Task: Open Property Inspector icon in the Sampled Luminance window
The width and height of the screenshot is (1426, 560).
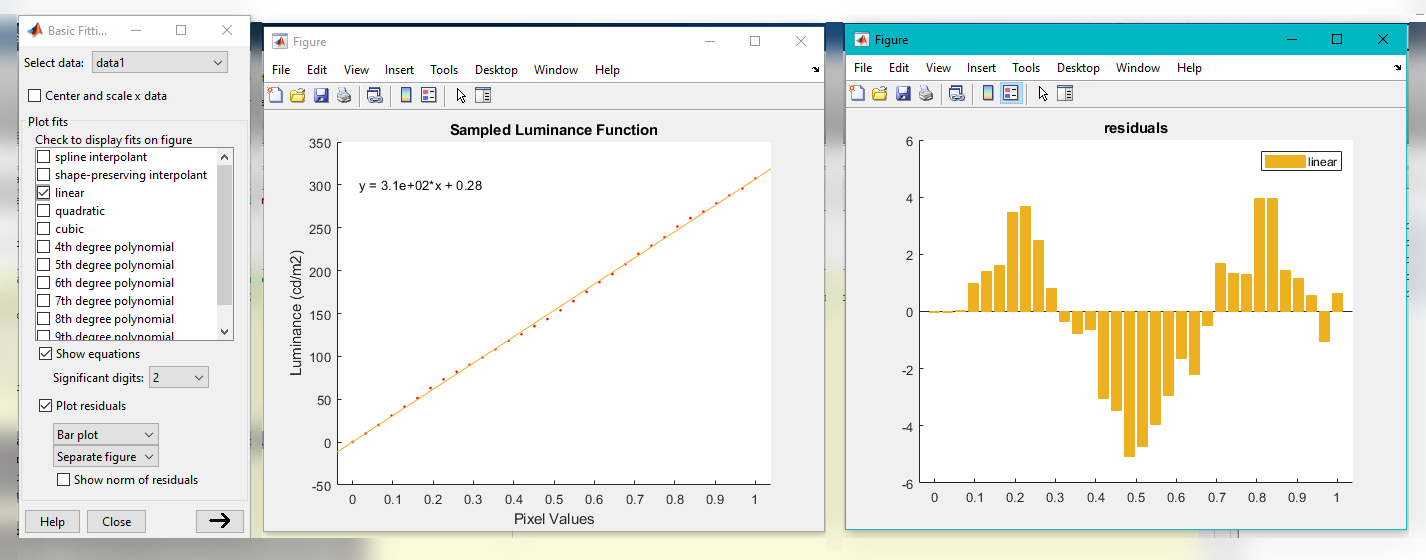Action: point(483,96)
